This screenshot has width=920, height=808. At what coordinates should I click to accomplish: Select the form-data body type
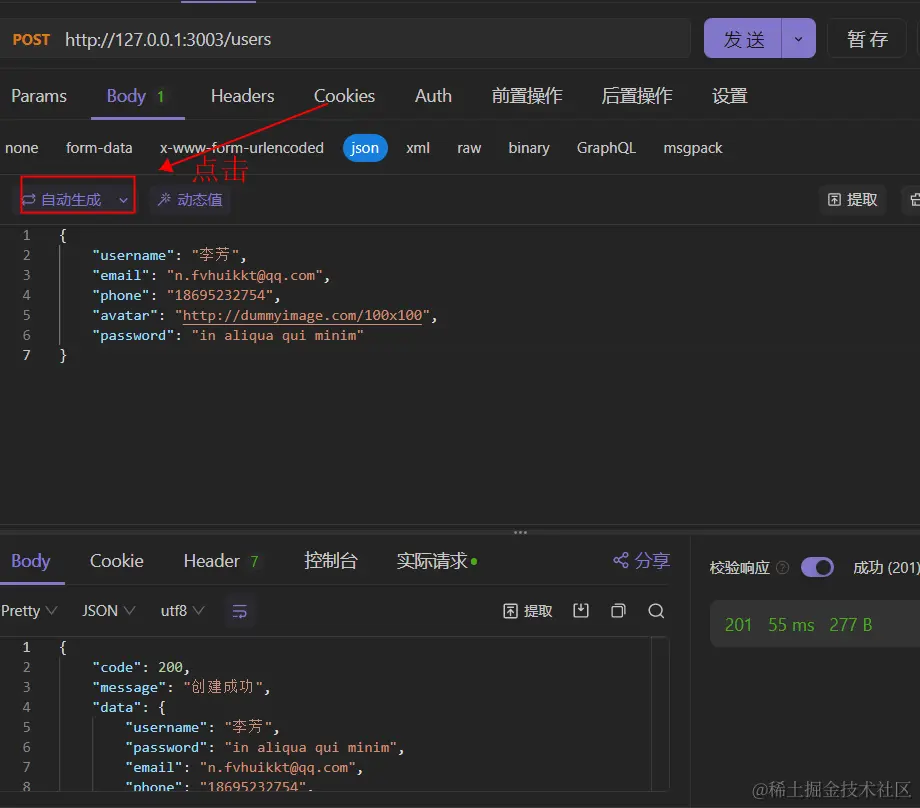coord(99,148)
